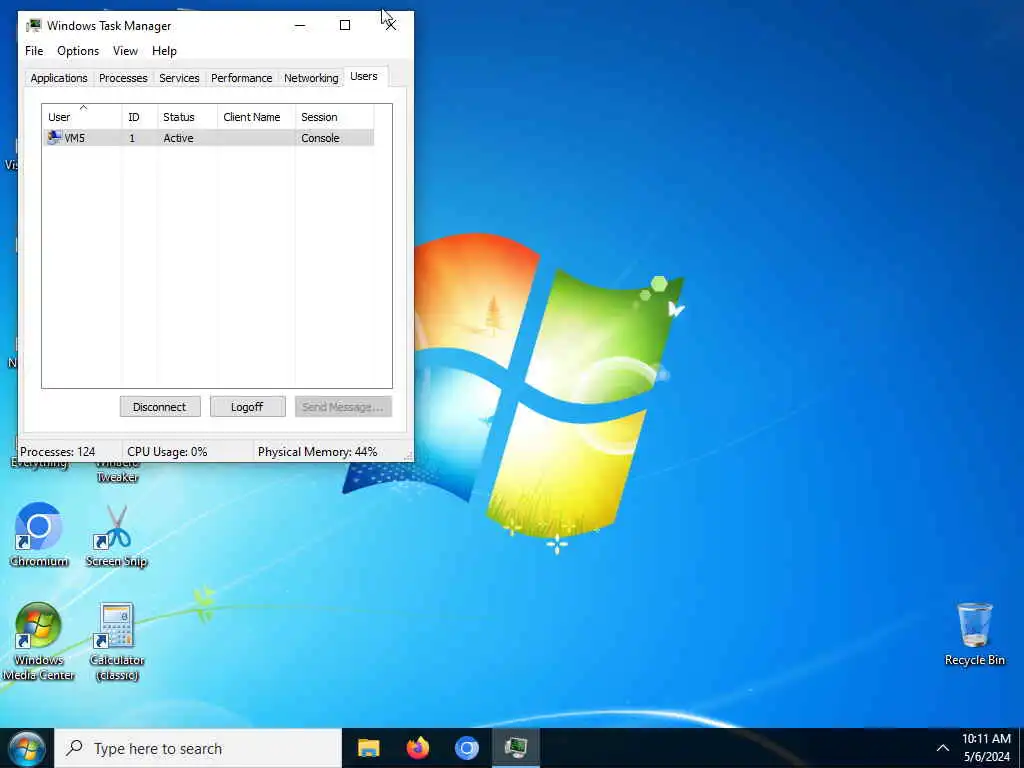This screenshot has width=1024, height=768.
Task: Minimize the Windows Task Manager window
Action: click(x=300, y=25)
